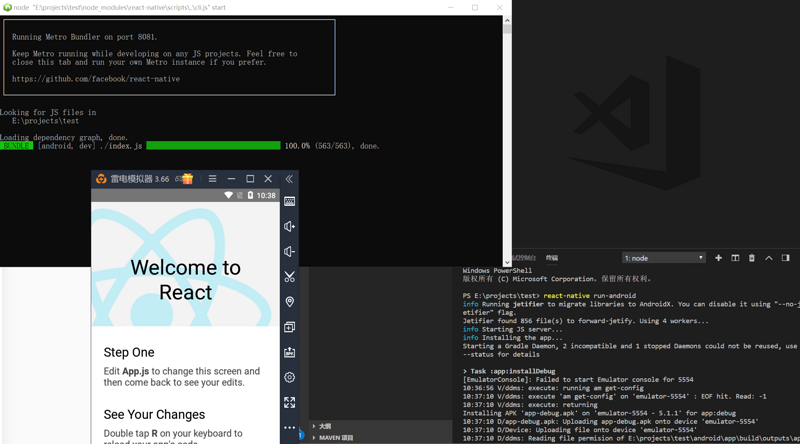
Task: Click the green BUNDLE label in console
Action: pos(16,145)
